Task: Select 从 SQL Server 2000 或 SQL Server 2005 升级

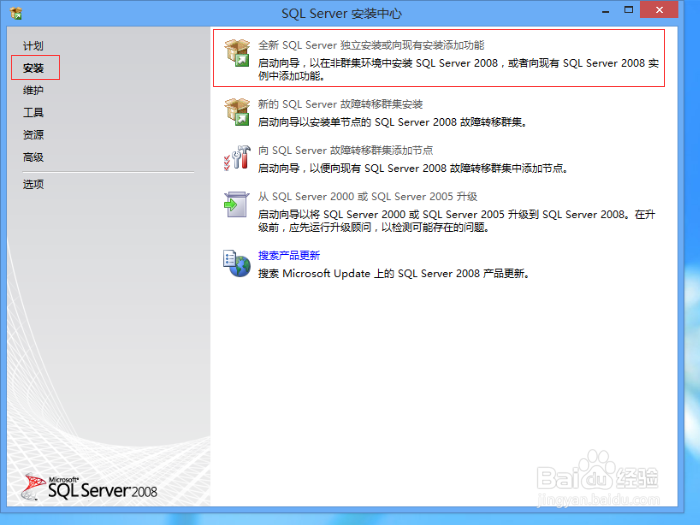Action: [x=367, y=196]
